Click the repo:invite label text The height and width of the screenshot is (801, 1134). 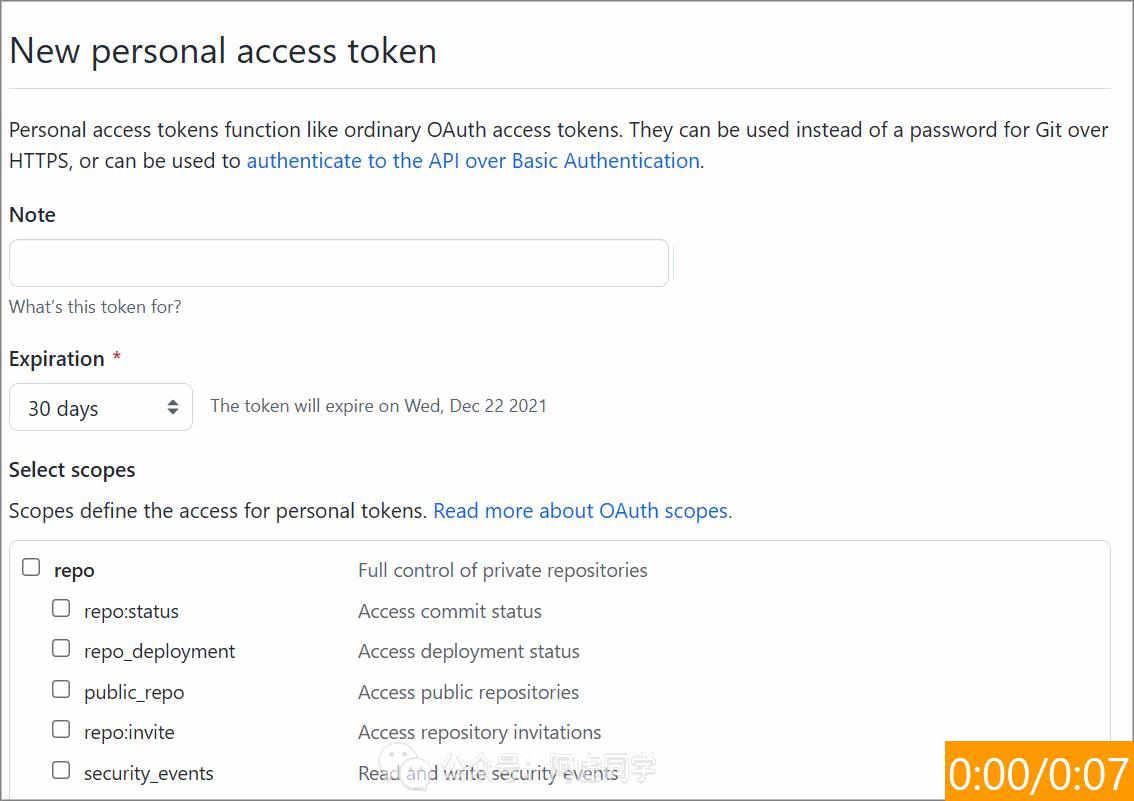click(x=129, y=733)
